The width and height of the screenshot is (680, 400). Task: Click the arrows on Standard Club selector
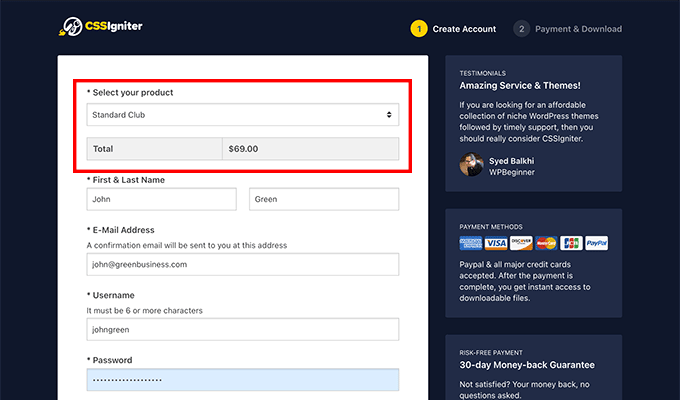coord(389,115)
